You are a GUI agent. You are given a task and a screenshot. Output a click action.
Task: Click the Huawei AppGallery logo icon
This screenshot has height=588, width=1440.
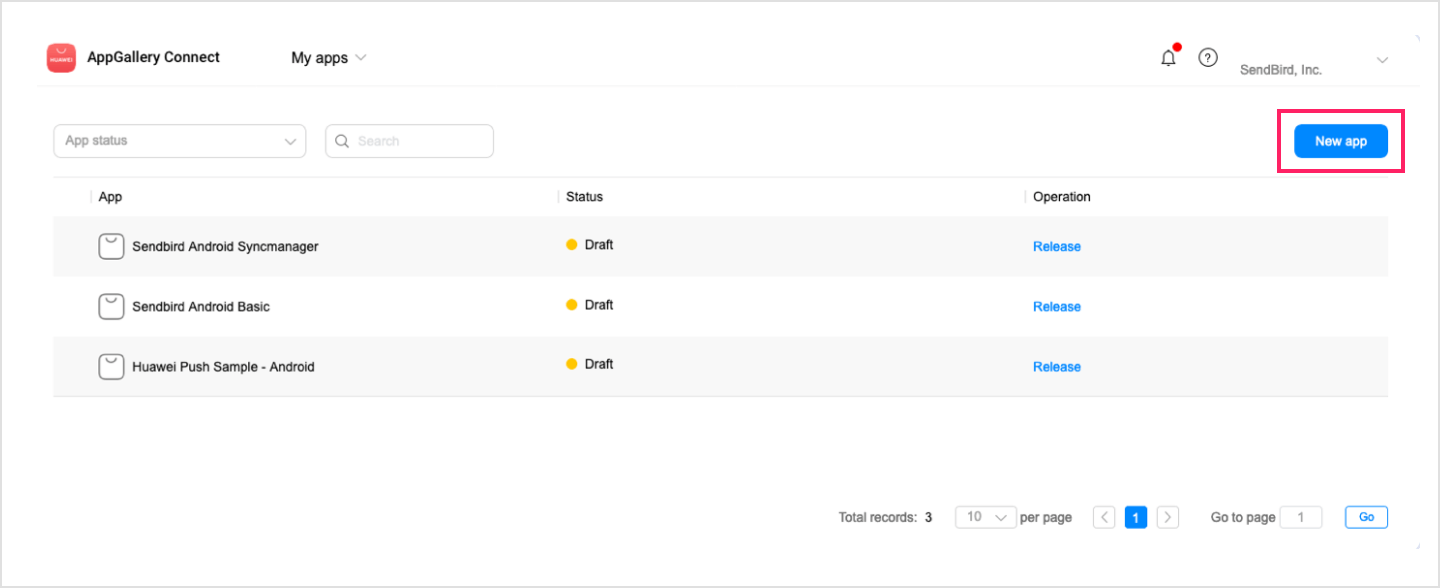tap(61, 58)
